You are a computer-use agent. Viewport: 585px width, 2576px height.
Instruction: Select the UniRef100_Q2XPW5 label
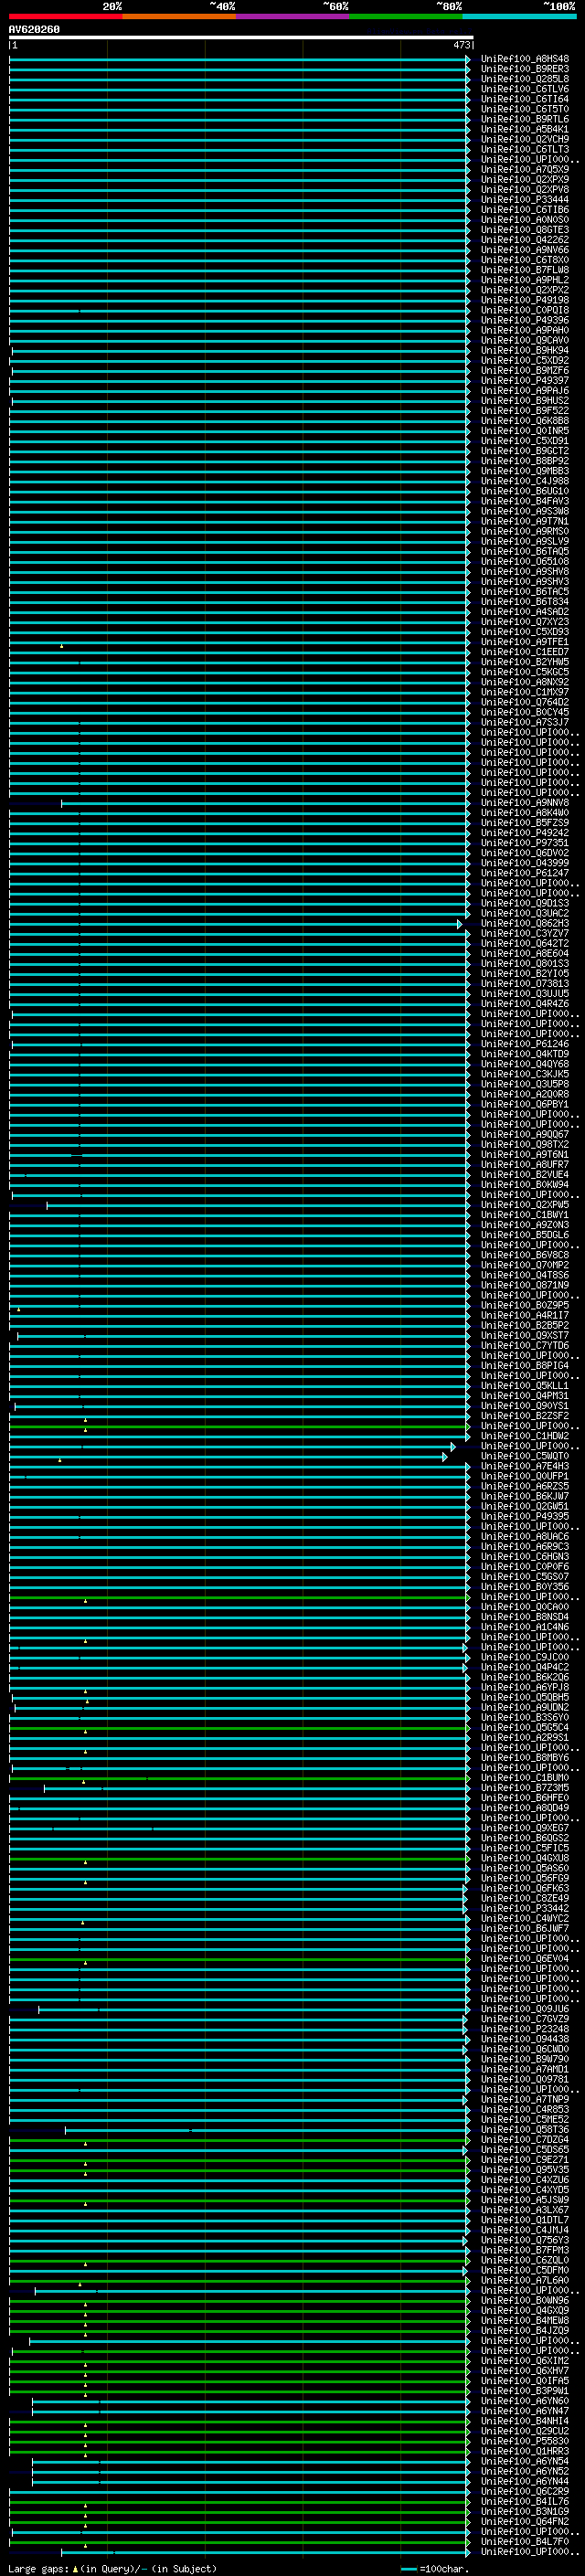tap(525, 1205)
